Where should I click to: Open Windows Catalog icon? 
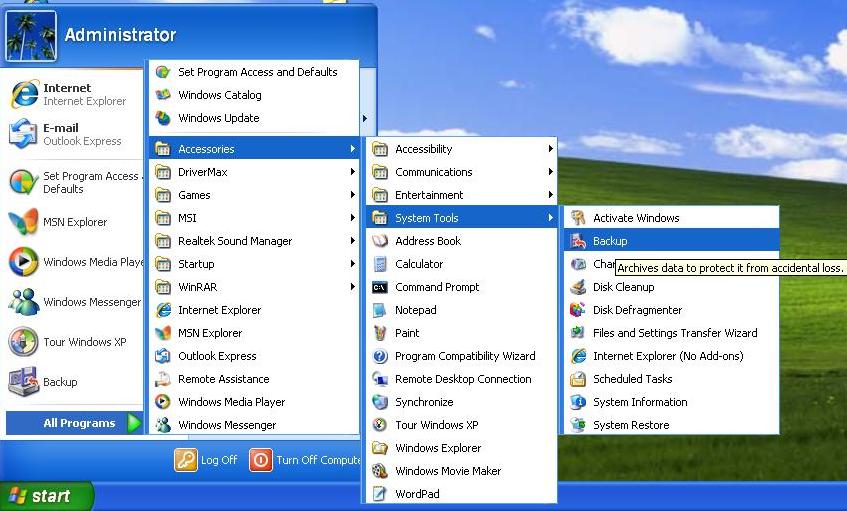[x=163, y=95]
